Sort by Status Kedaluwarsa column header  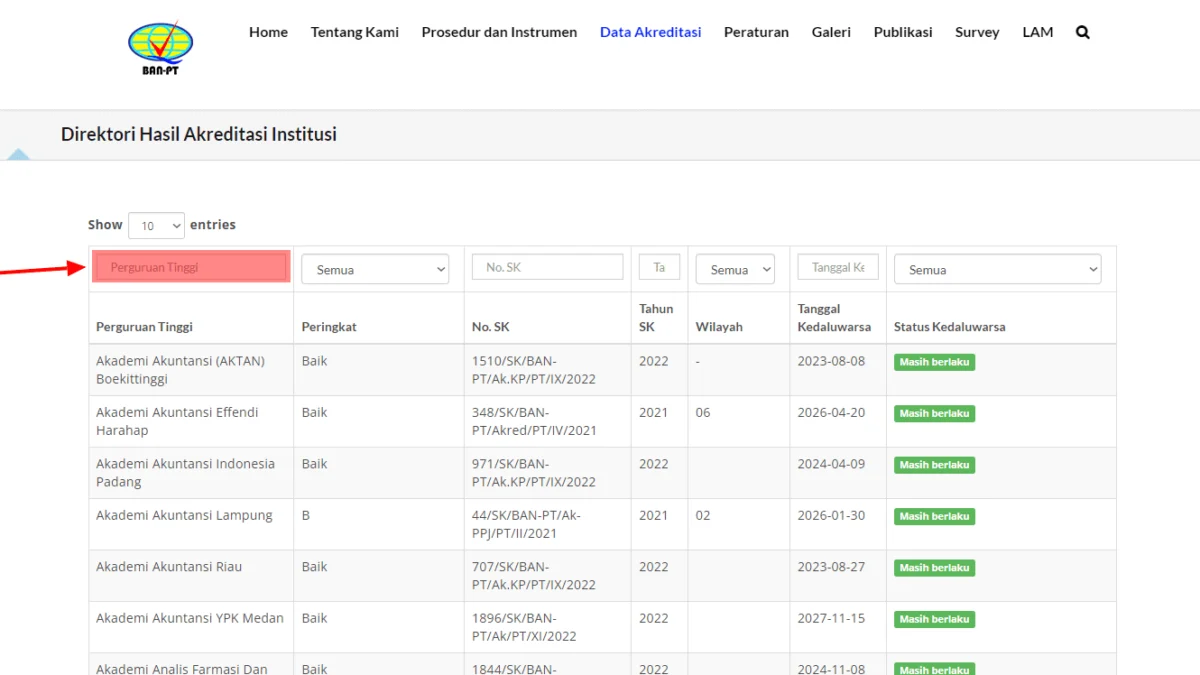(950, 327)
